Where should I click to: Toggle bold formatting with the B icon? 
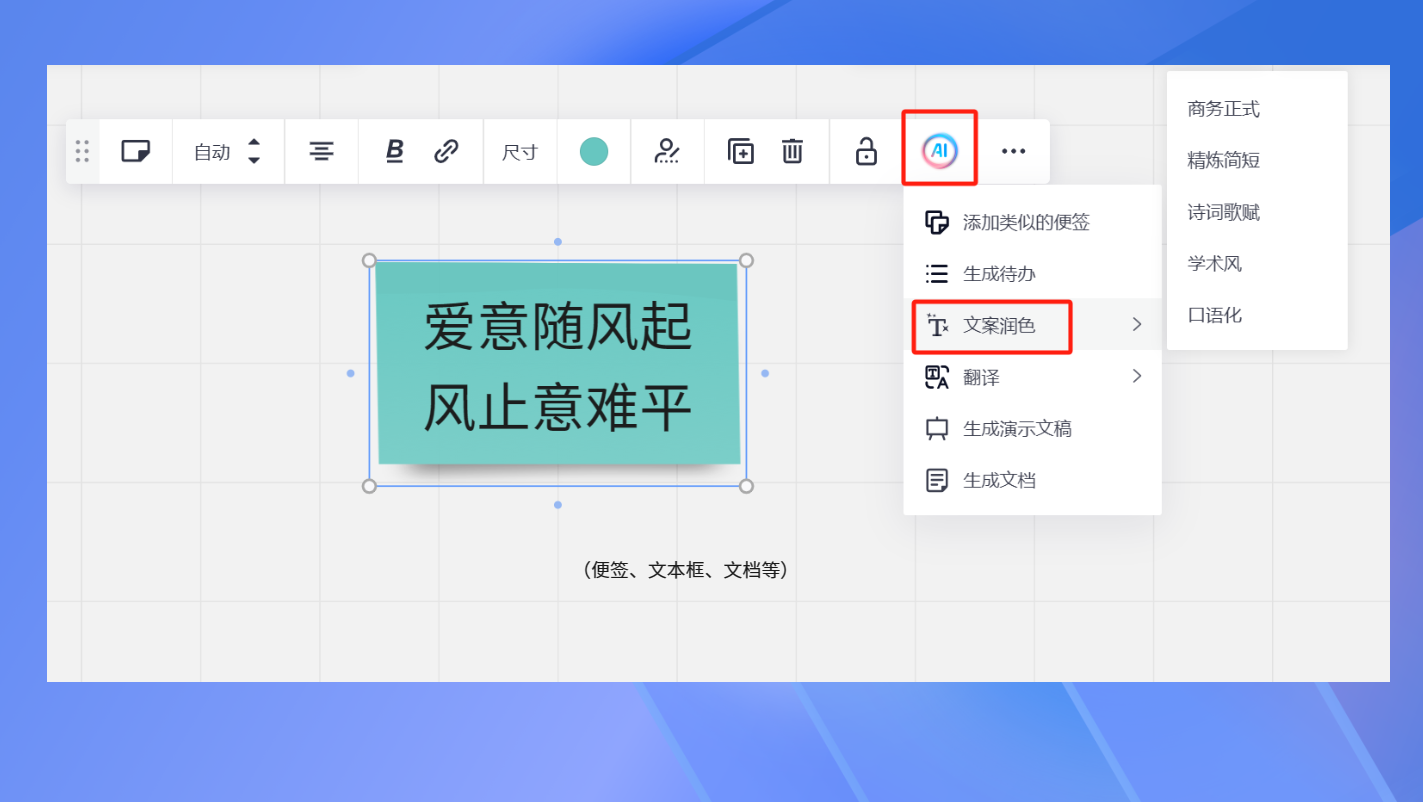pos(395,151)
